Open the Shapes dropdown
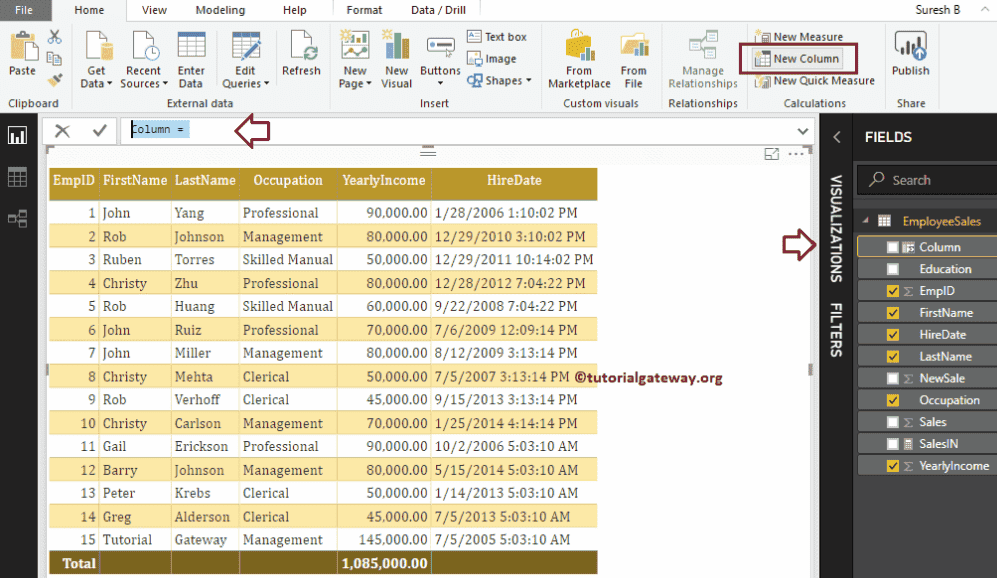 [508, 81]
